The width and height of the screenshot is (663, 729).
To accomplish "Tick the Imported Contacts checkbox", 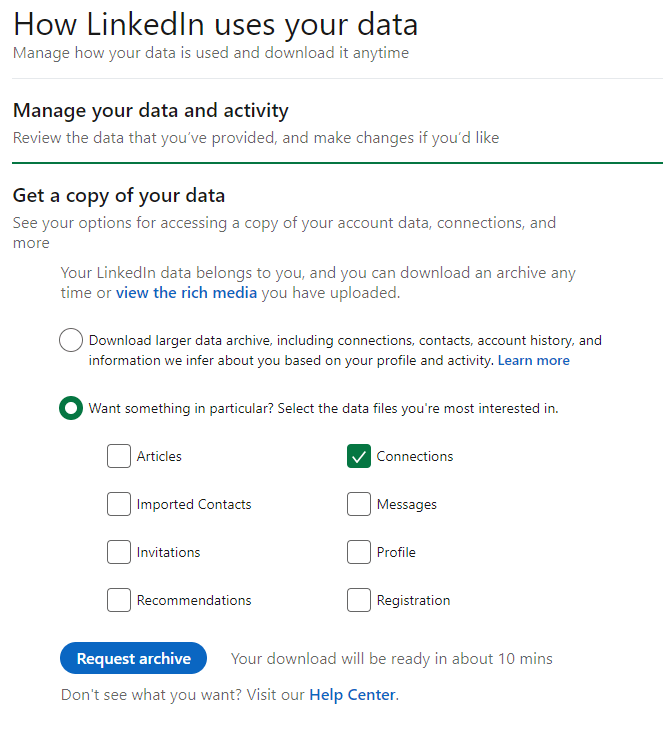I will pos(119,504).
